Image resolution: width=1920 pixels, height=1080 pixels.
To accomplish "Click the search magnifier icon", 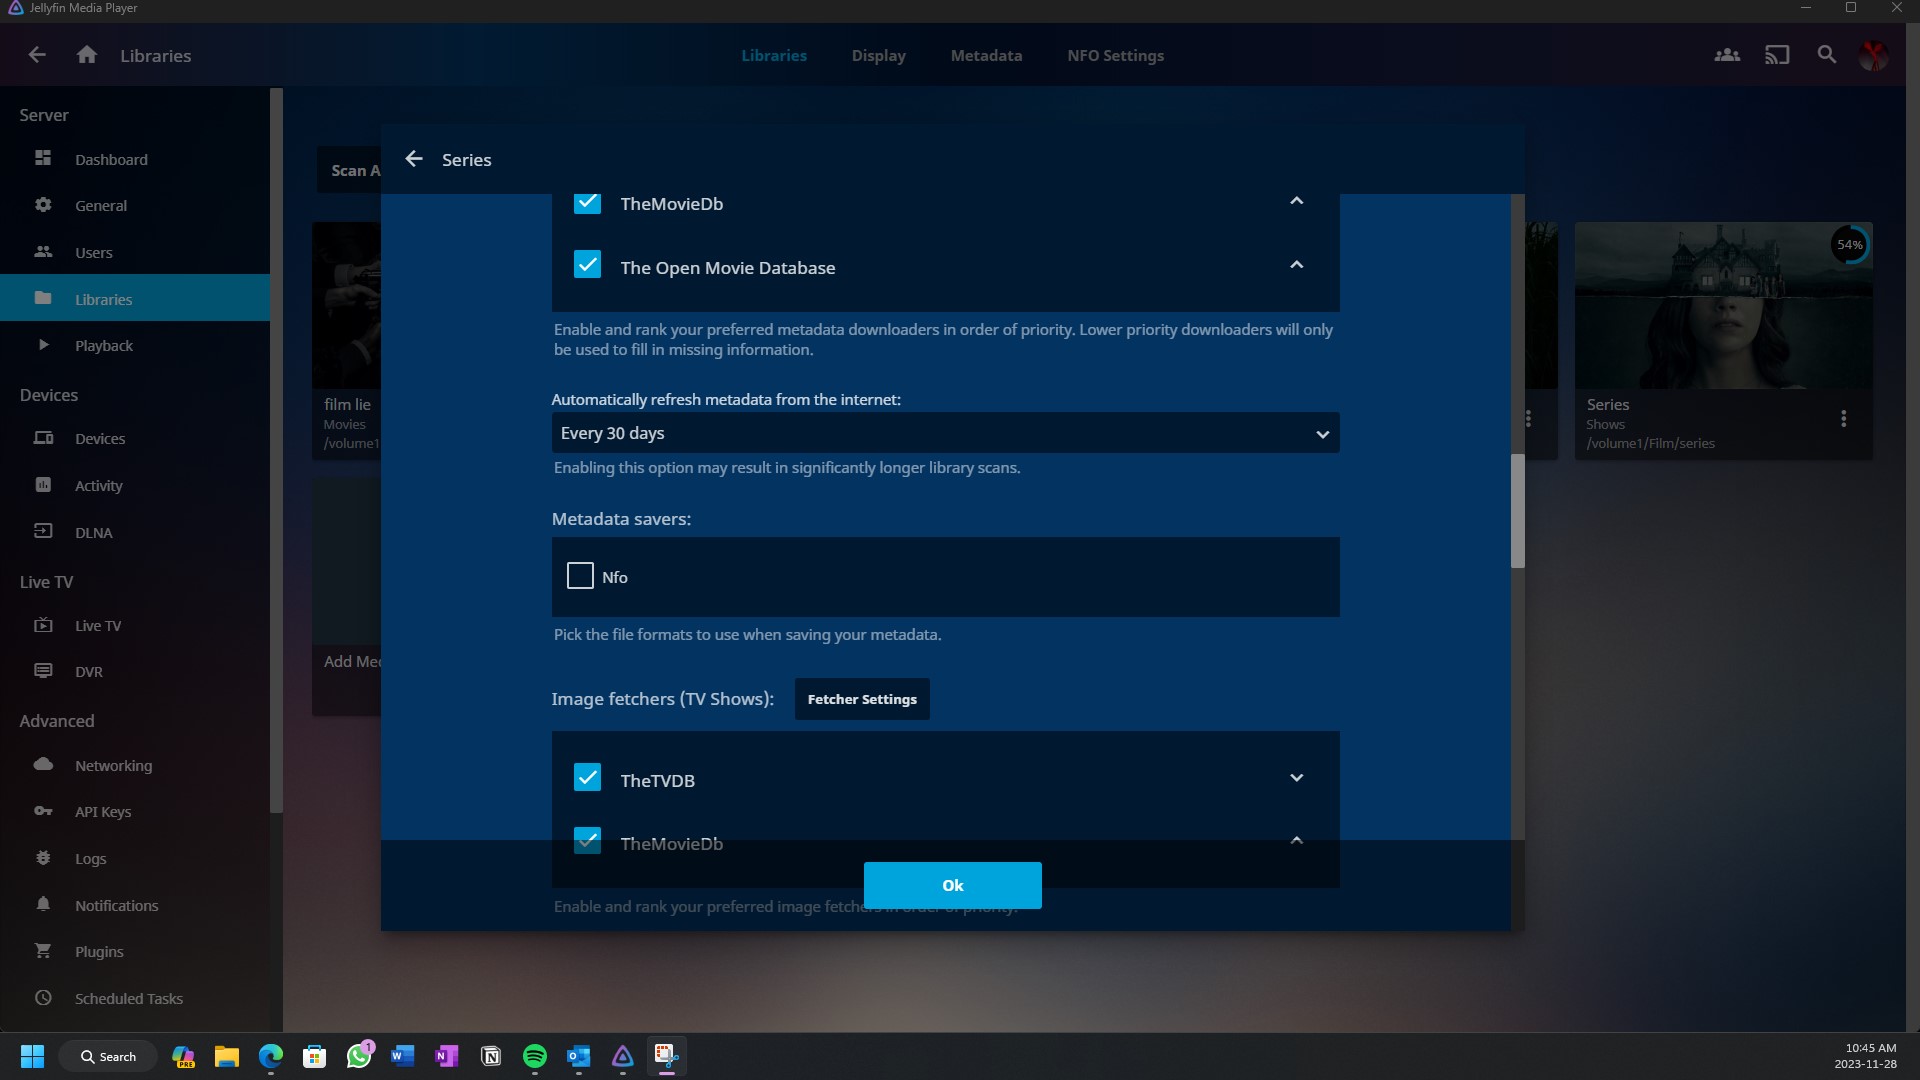I will point(1827,55).
